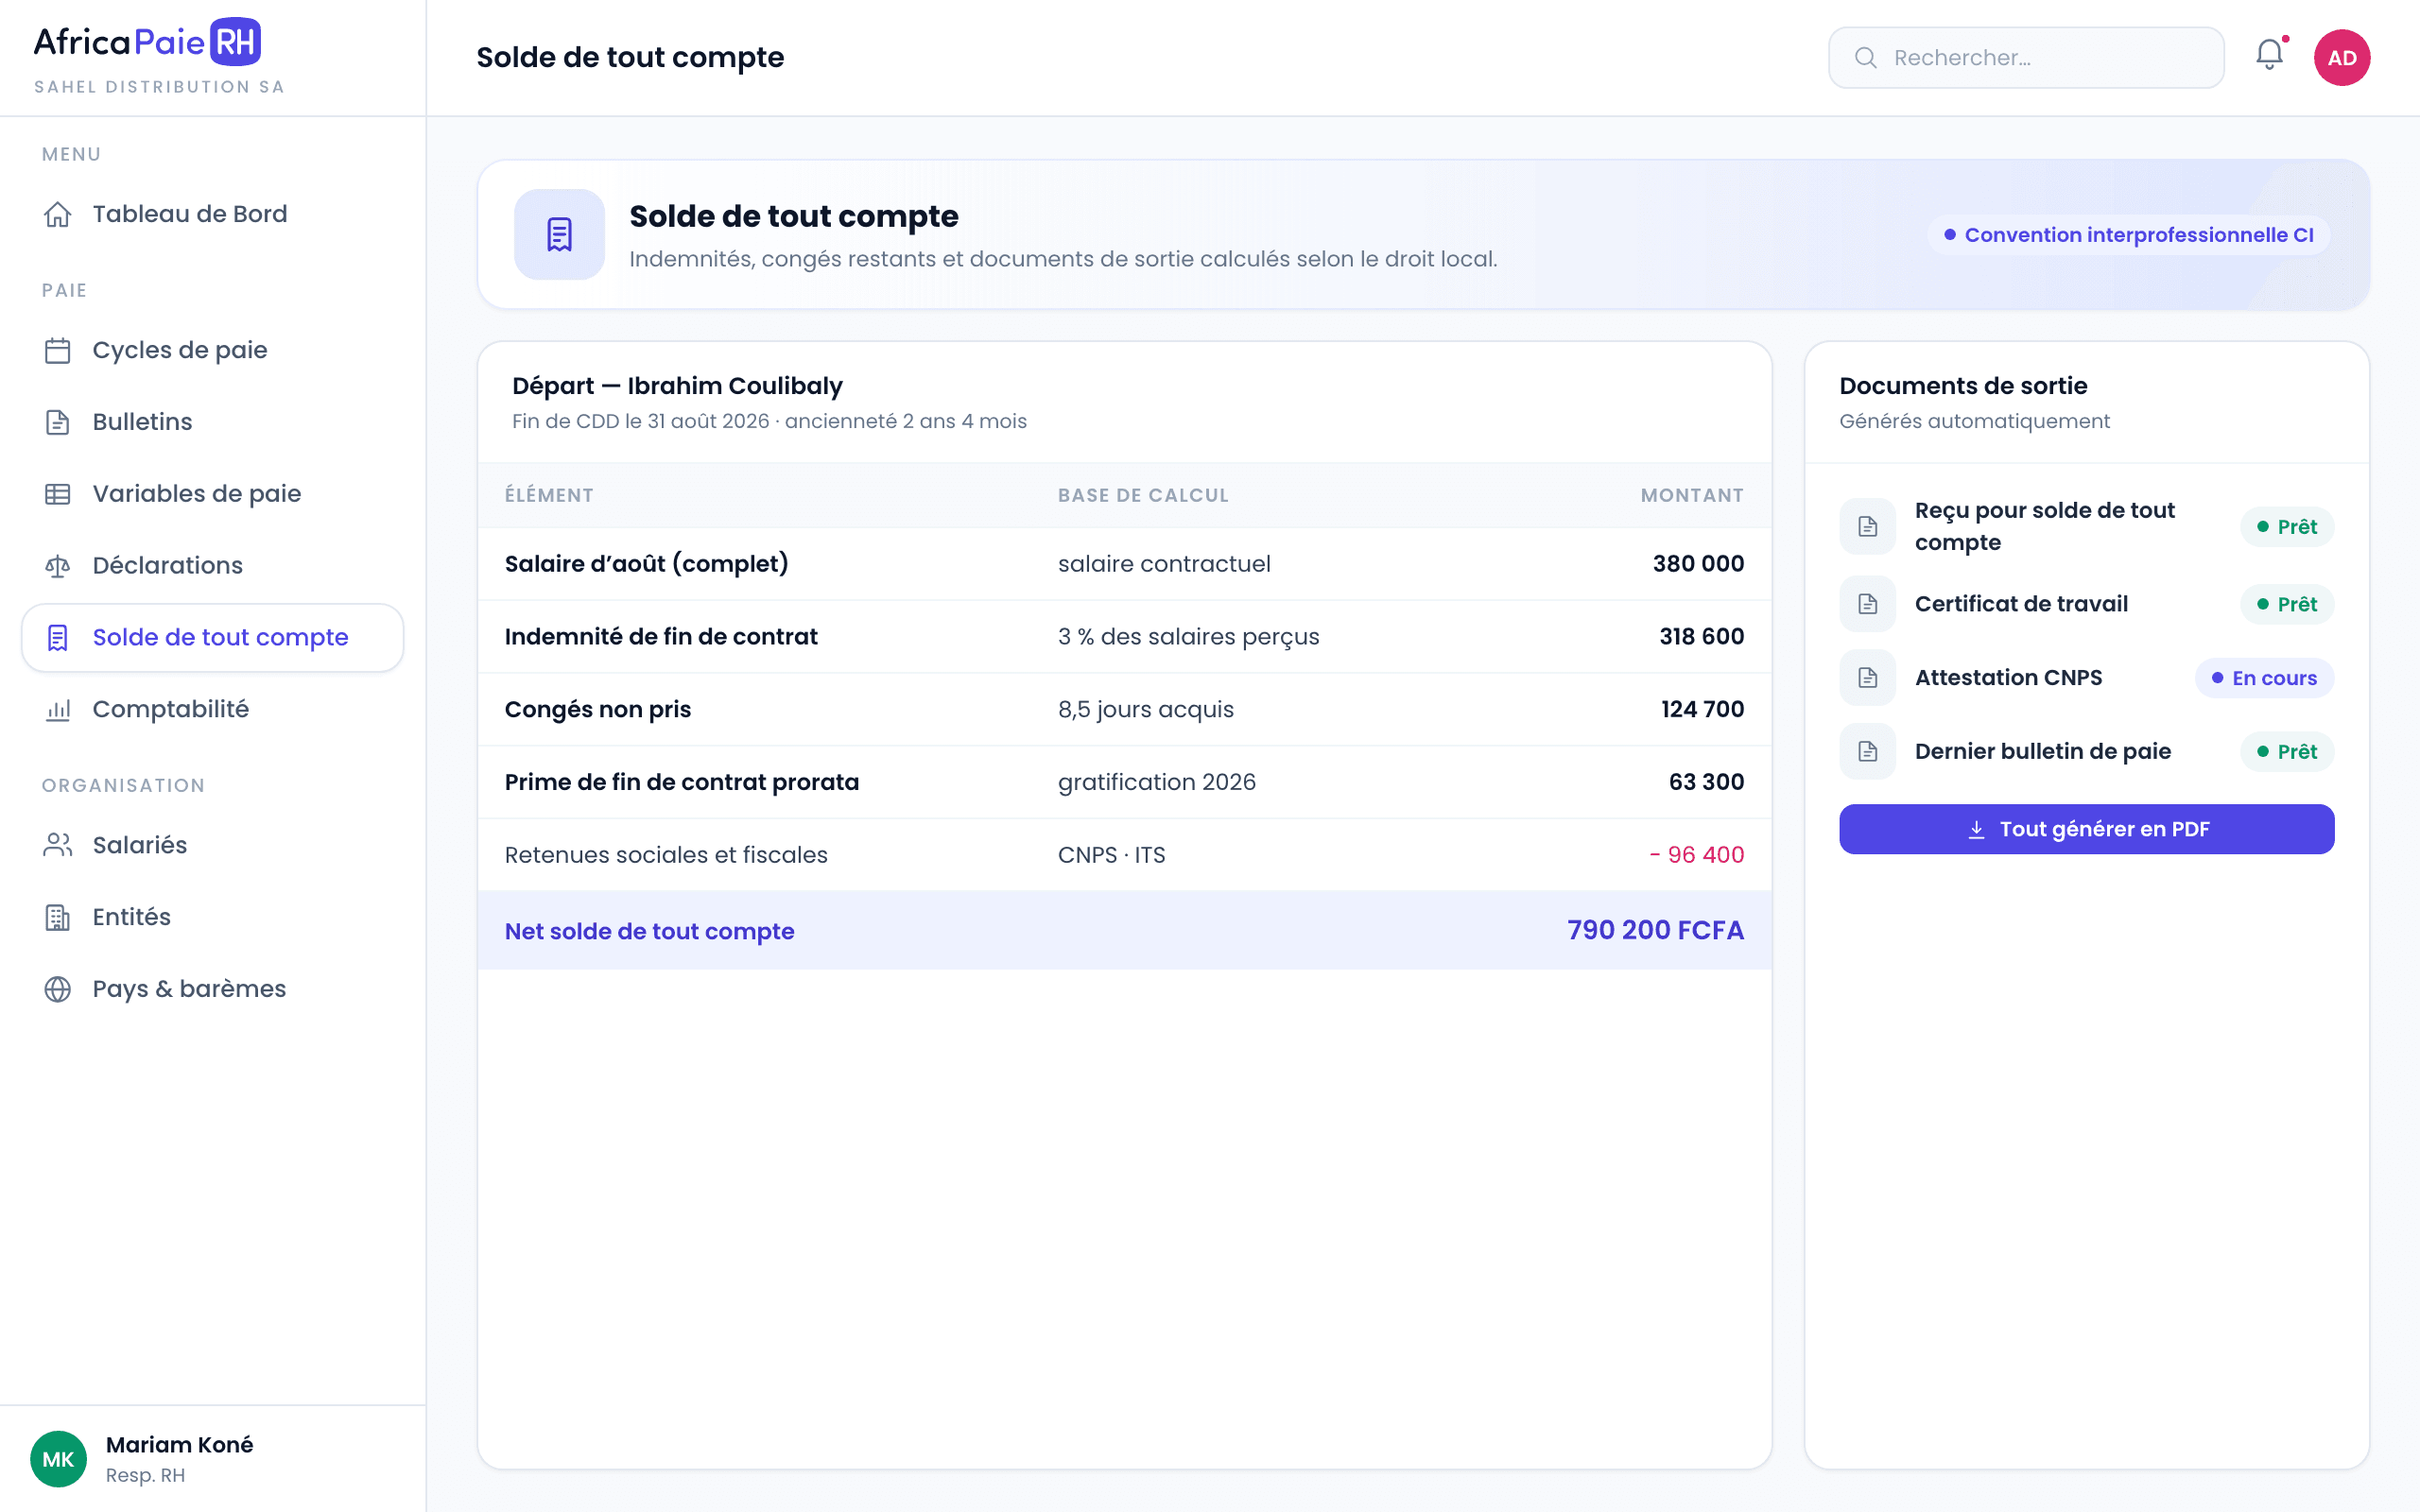This screenshot has height=1512, width=2420.
Task: Click the AfricaPaie RH logo
Action: (x=148, y=42)
